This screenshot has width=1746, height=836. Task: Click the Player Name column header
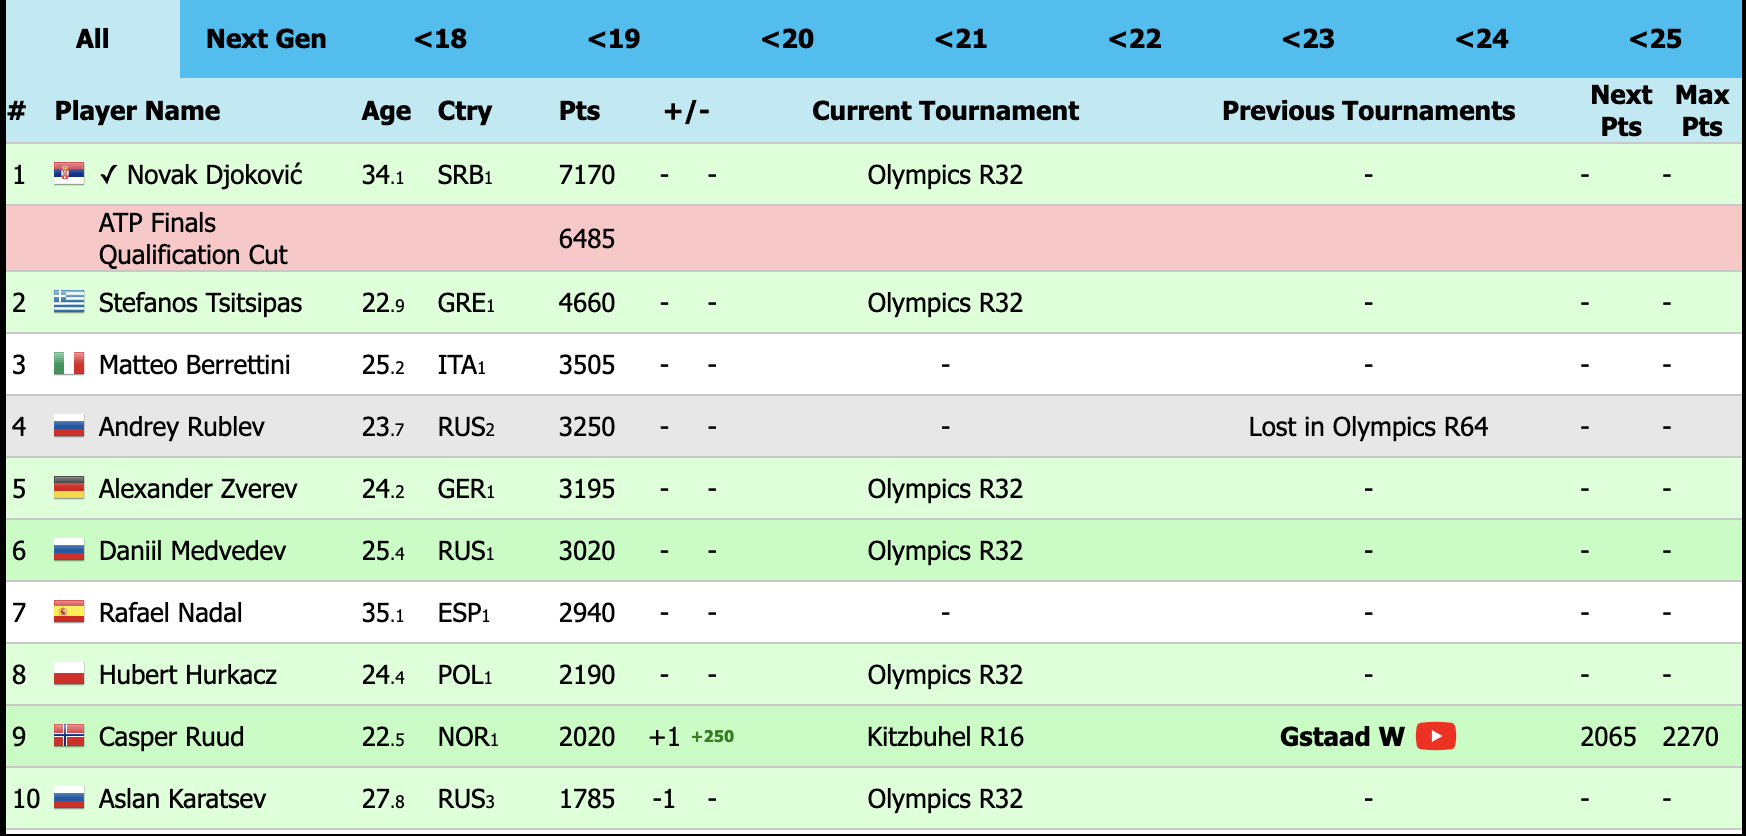click(x=137, y=111)
